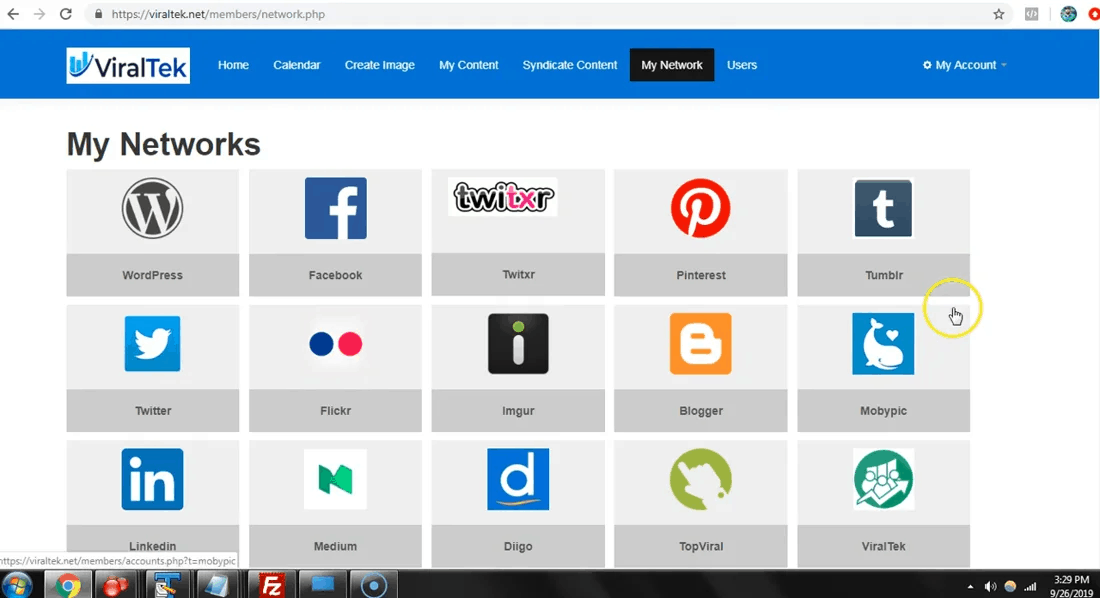The width and height of the screenshot is (1100, 598).
Task: Select the Mobypic whale icon
Action: pos(883,343)
